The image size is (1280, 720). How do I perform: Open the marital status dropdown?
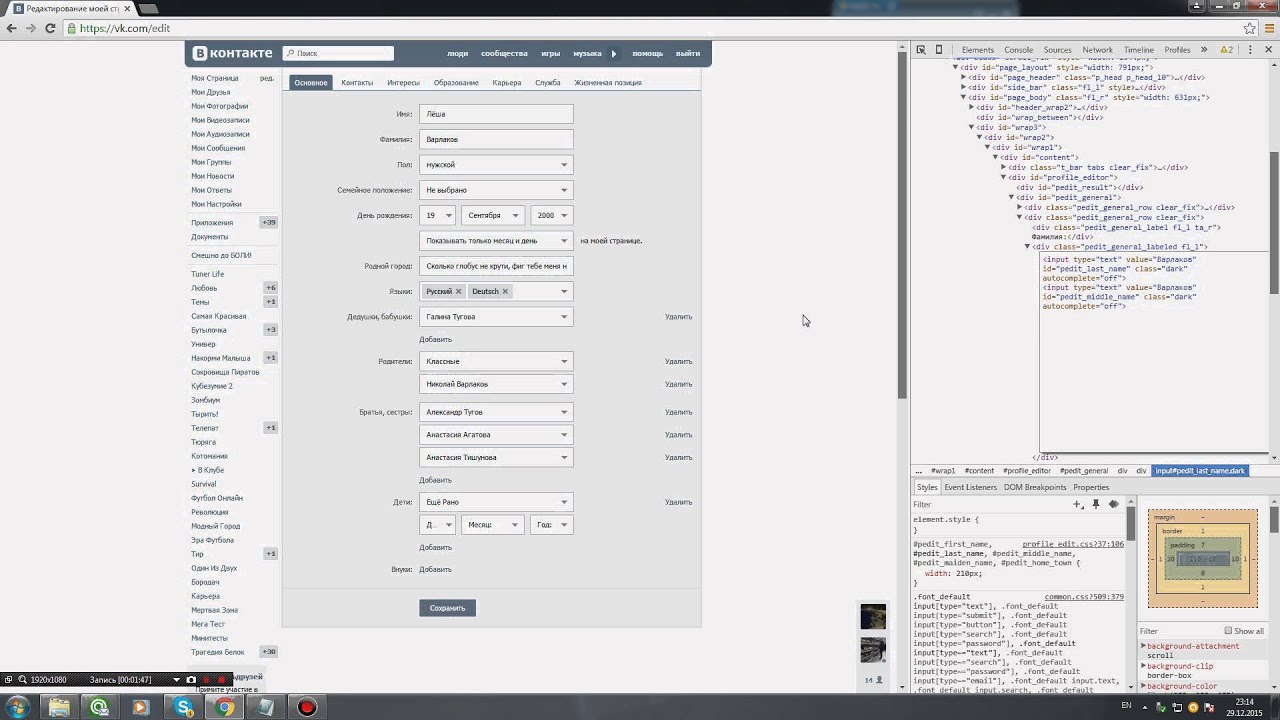click(x=496, y=190)
